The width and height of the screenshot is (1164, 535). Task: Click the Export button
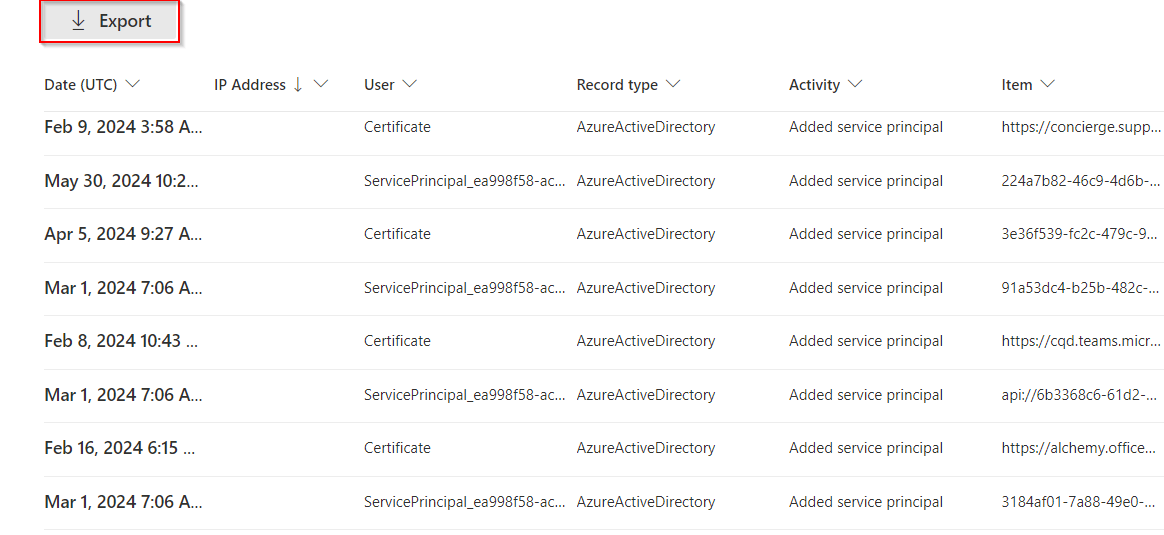click(x=110, y=22)
